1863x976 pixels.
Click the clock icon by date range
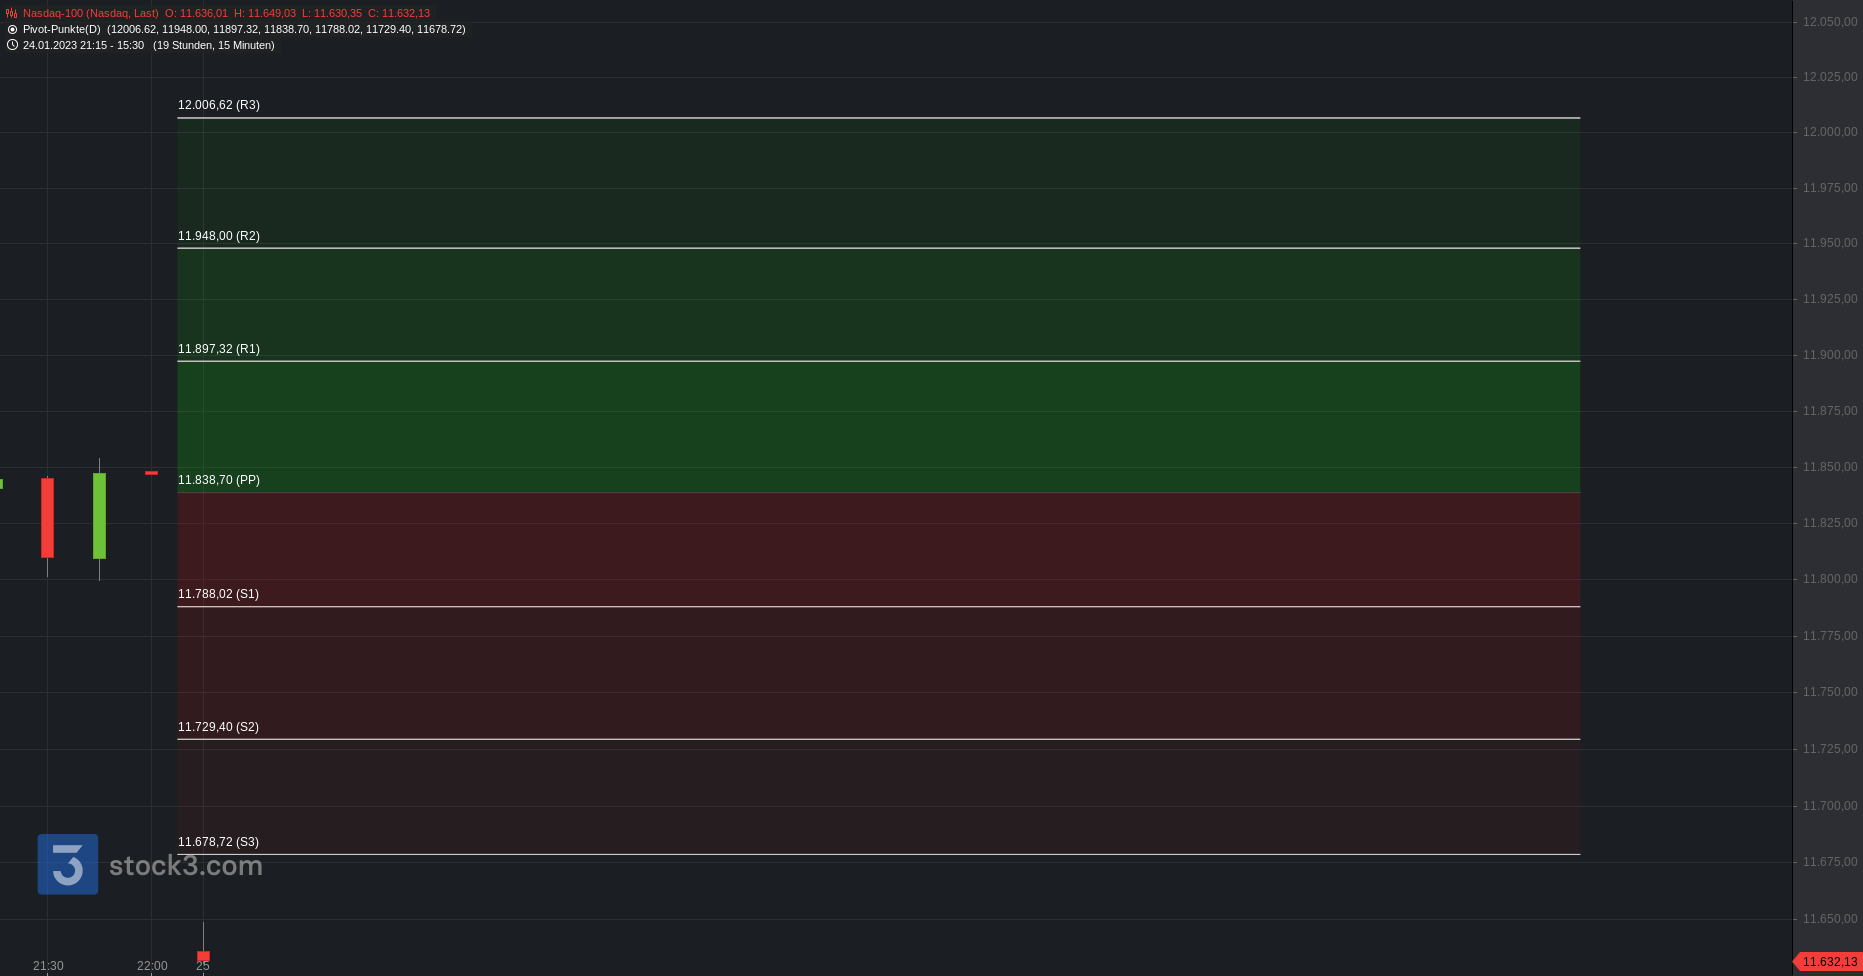click(x=12, y=45)
